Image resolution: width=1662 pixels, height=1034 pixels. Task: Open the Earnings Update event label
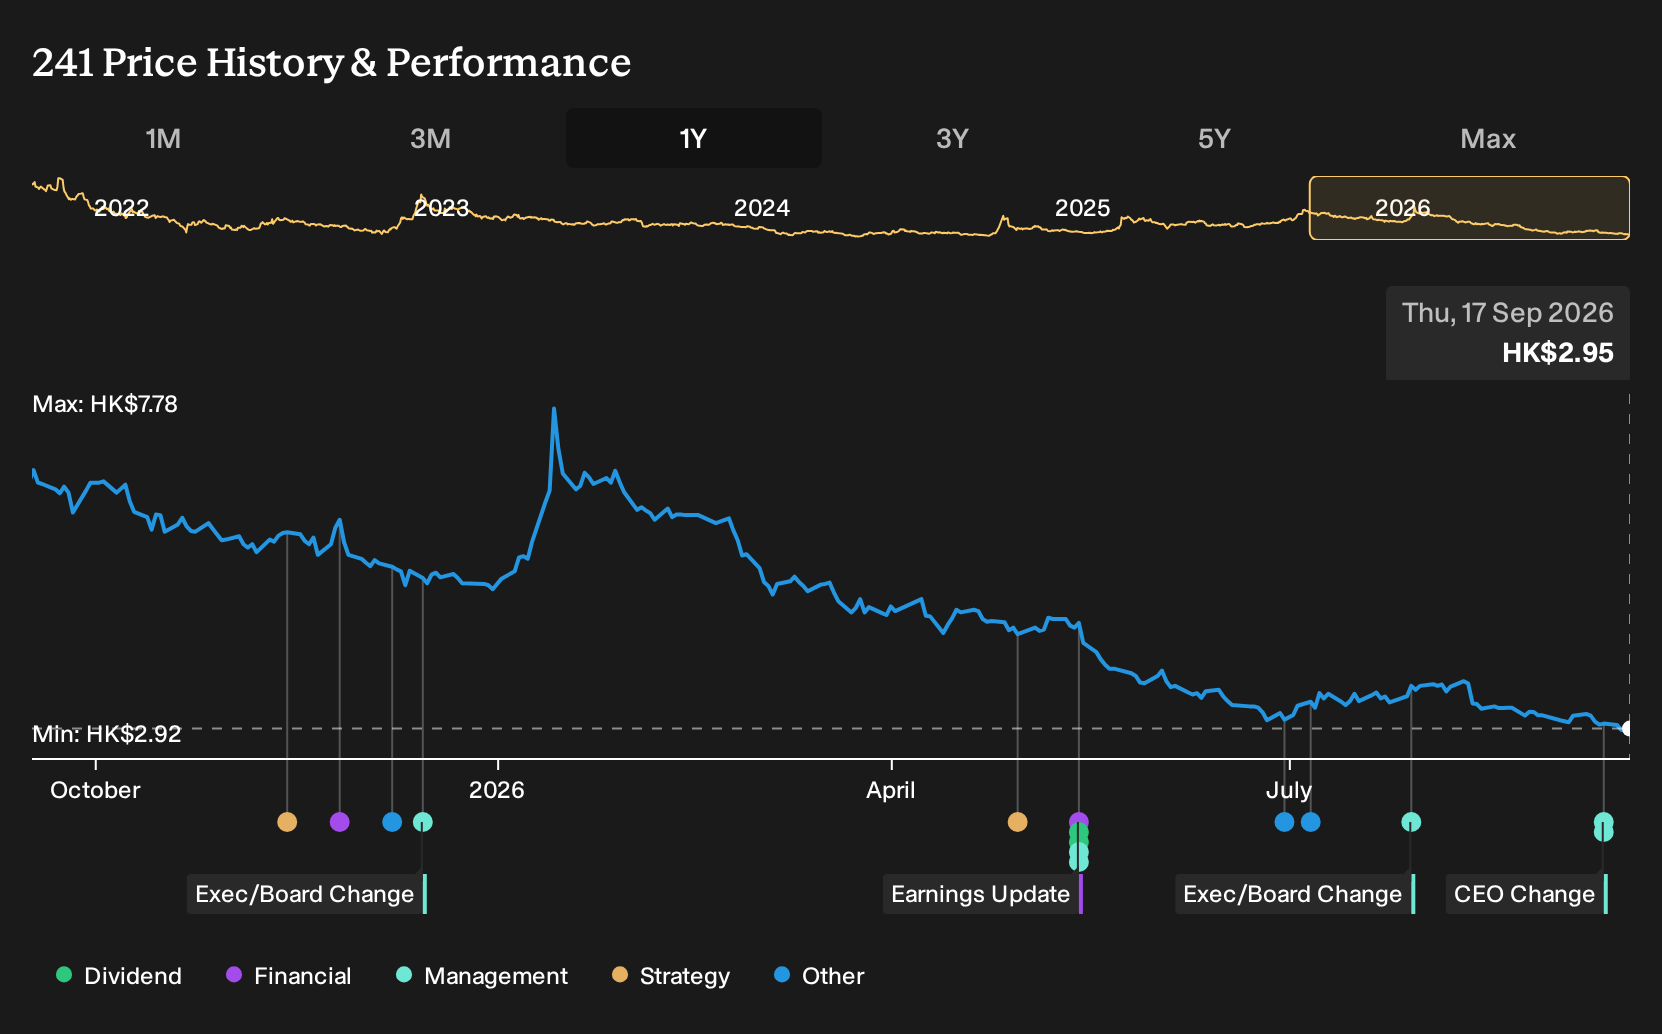(x=983, y=894)
